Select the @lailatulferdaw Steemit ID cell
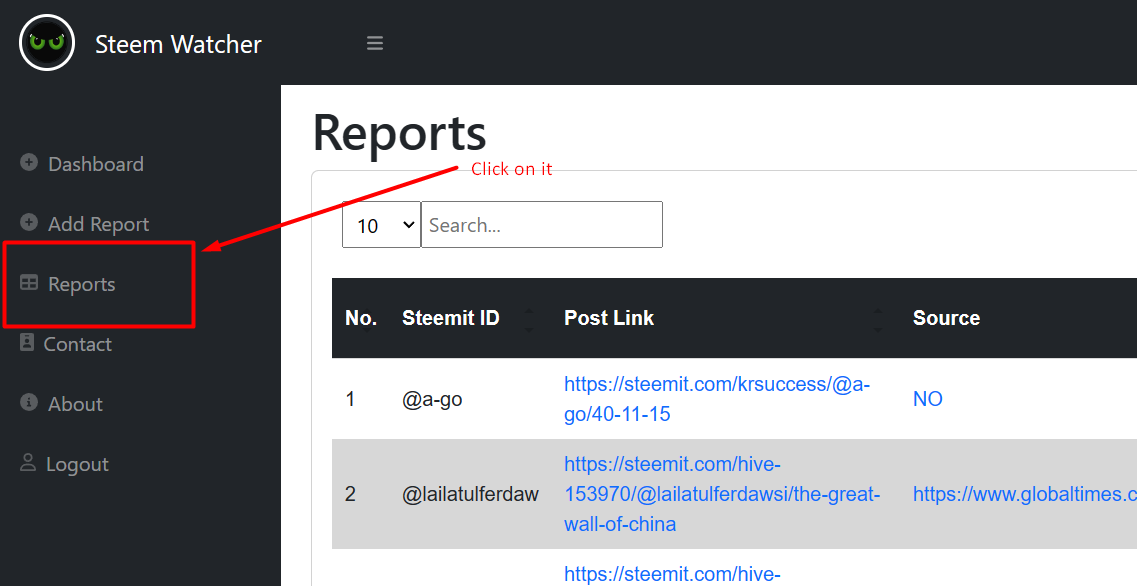 (471, 494)
